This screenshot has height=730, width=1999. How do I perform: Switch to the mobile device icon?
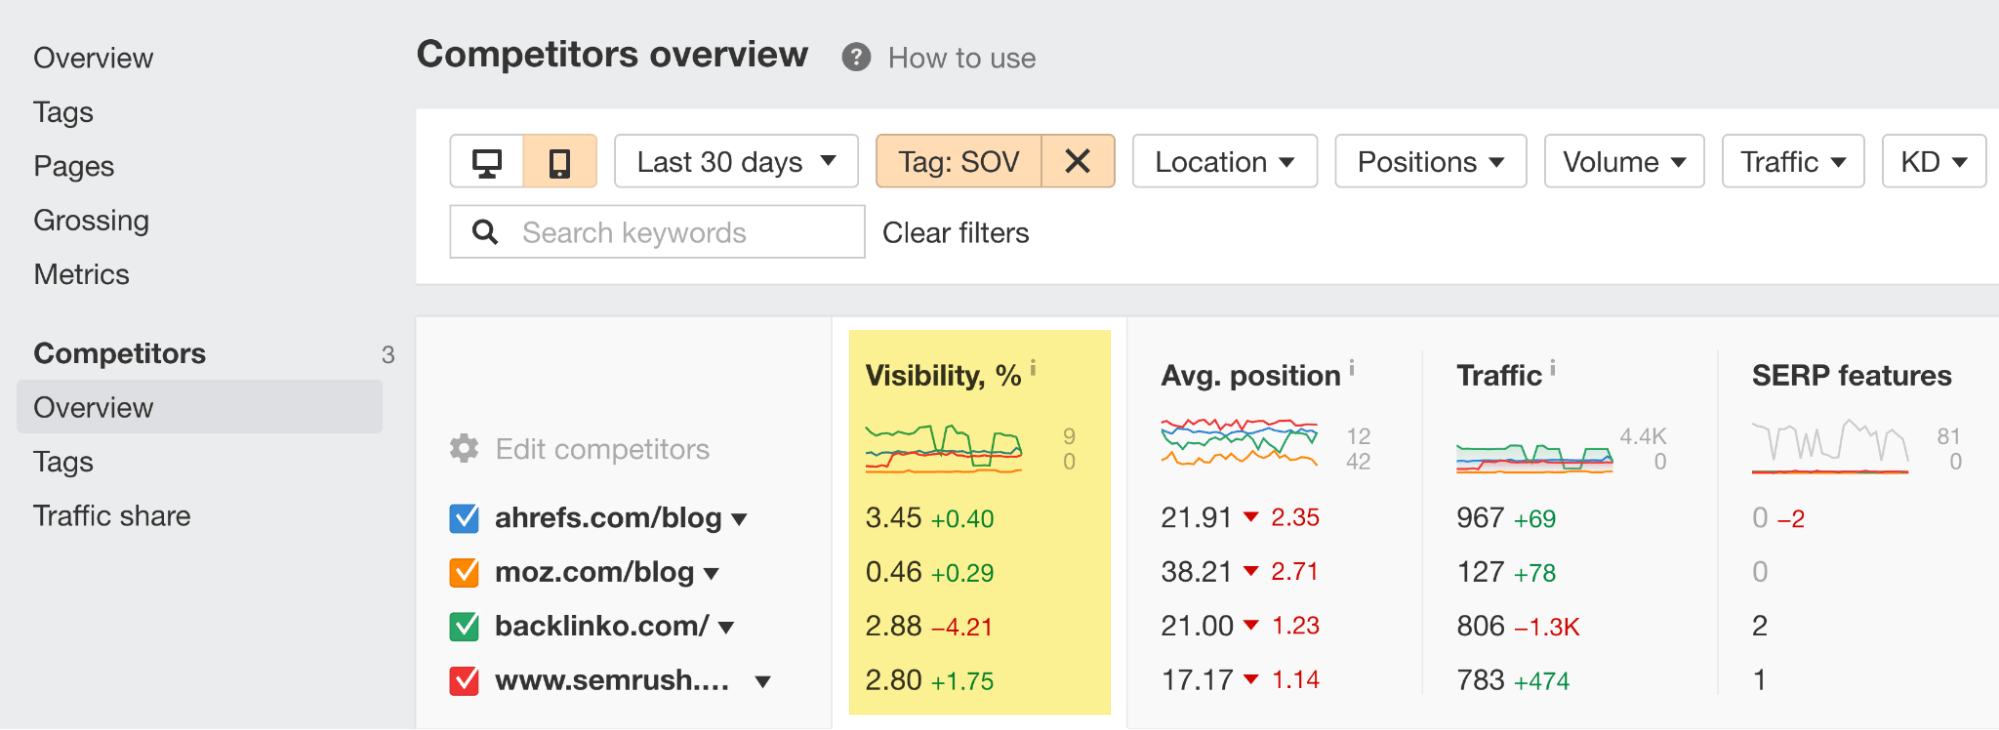click(560, 161)
